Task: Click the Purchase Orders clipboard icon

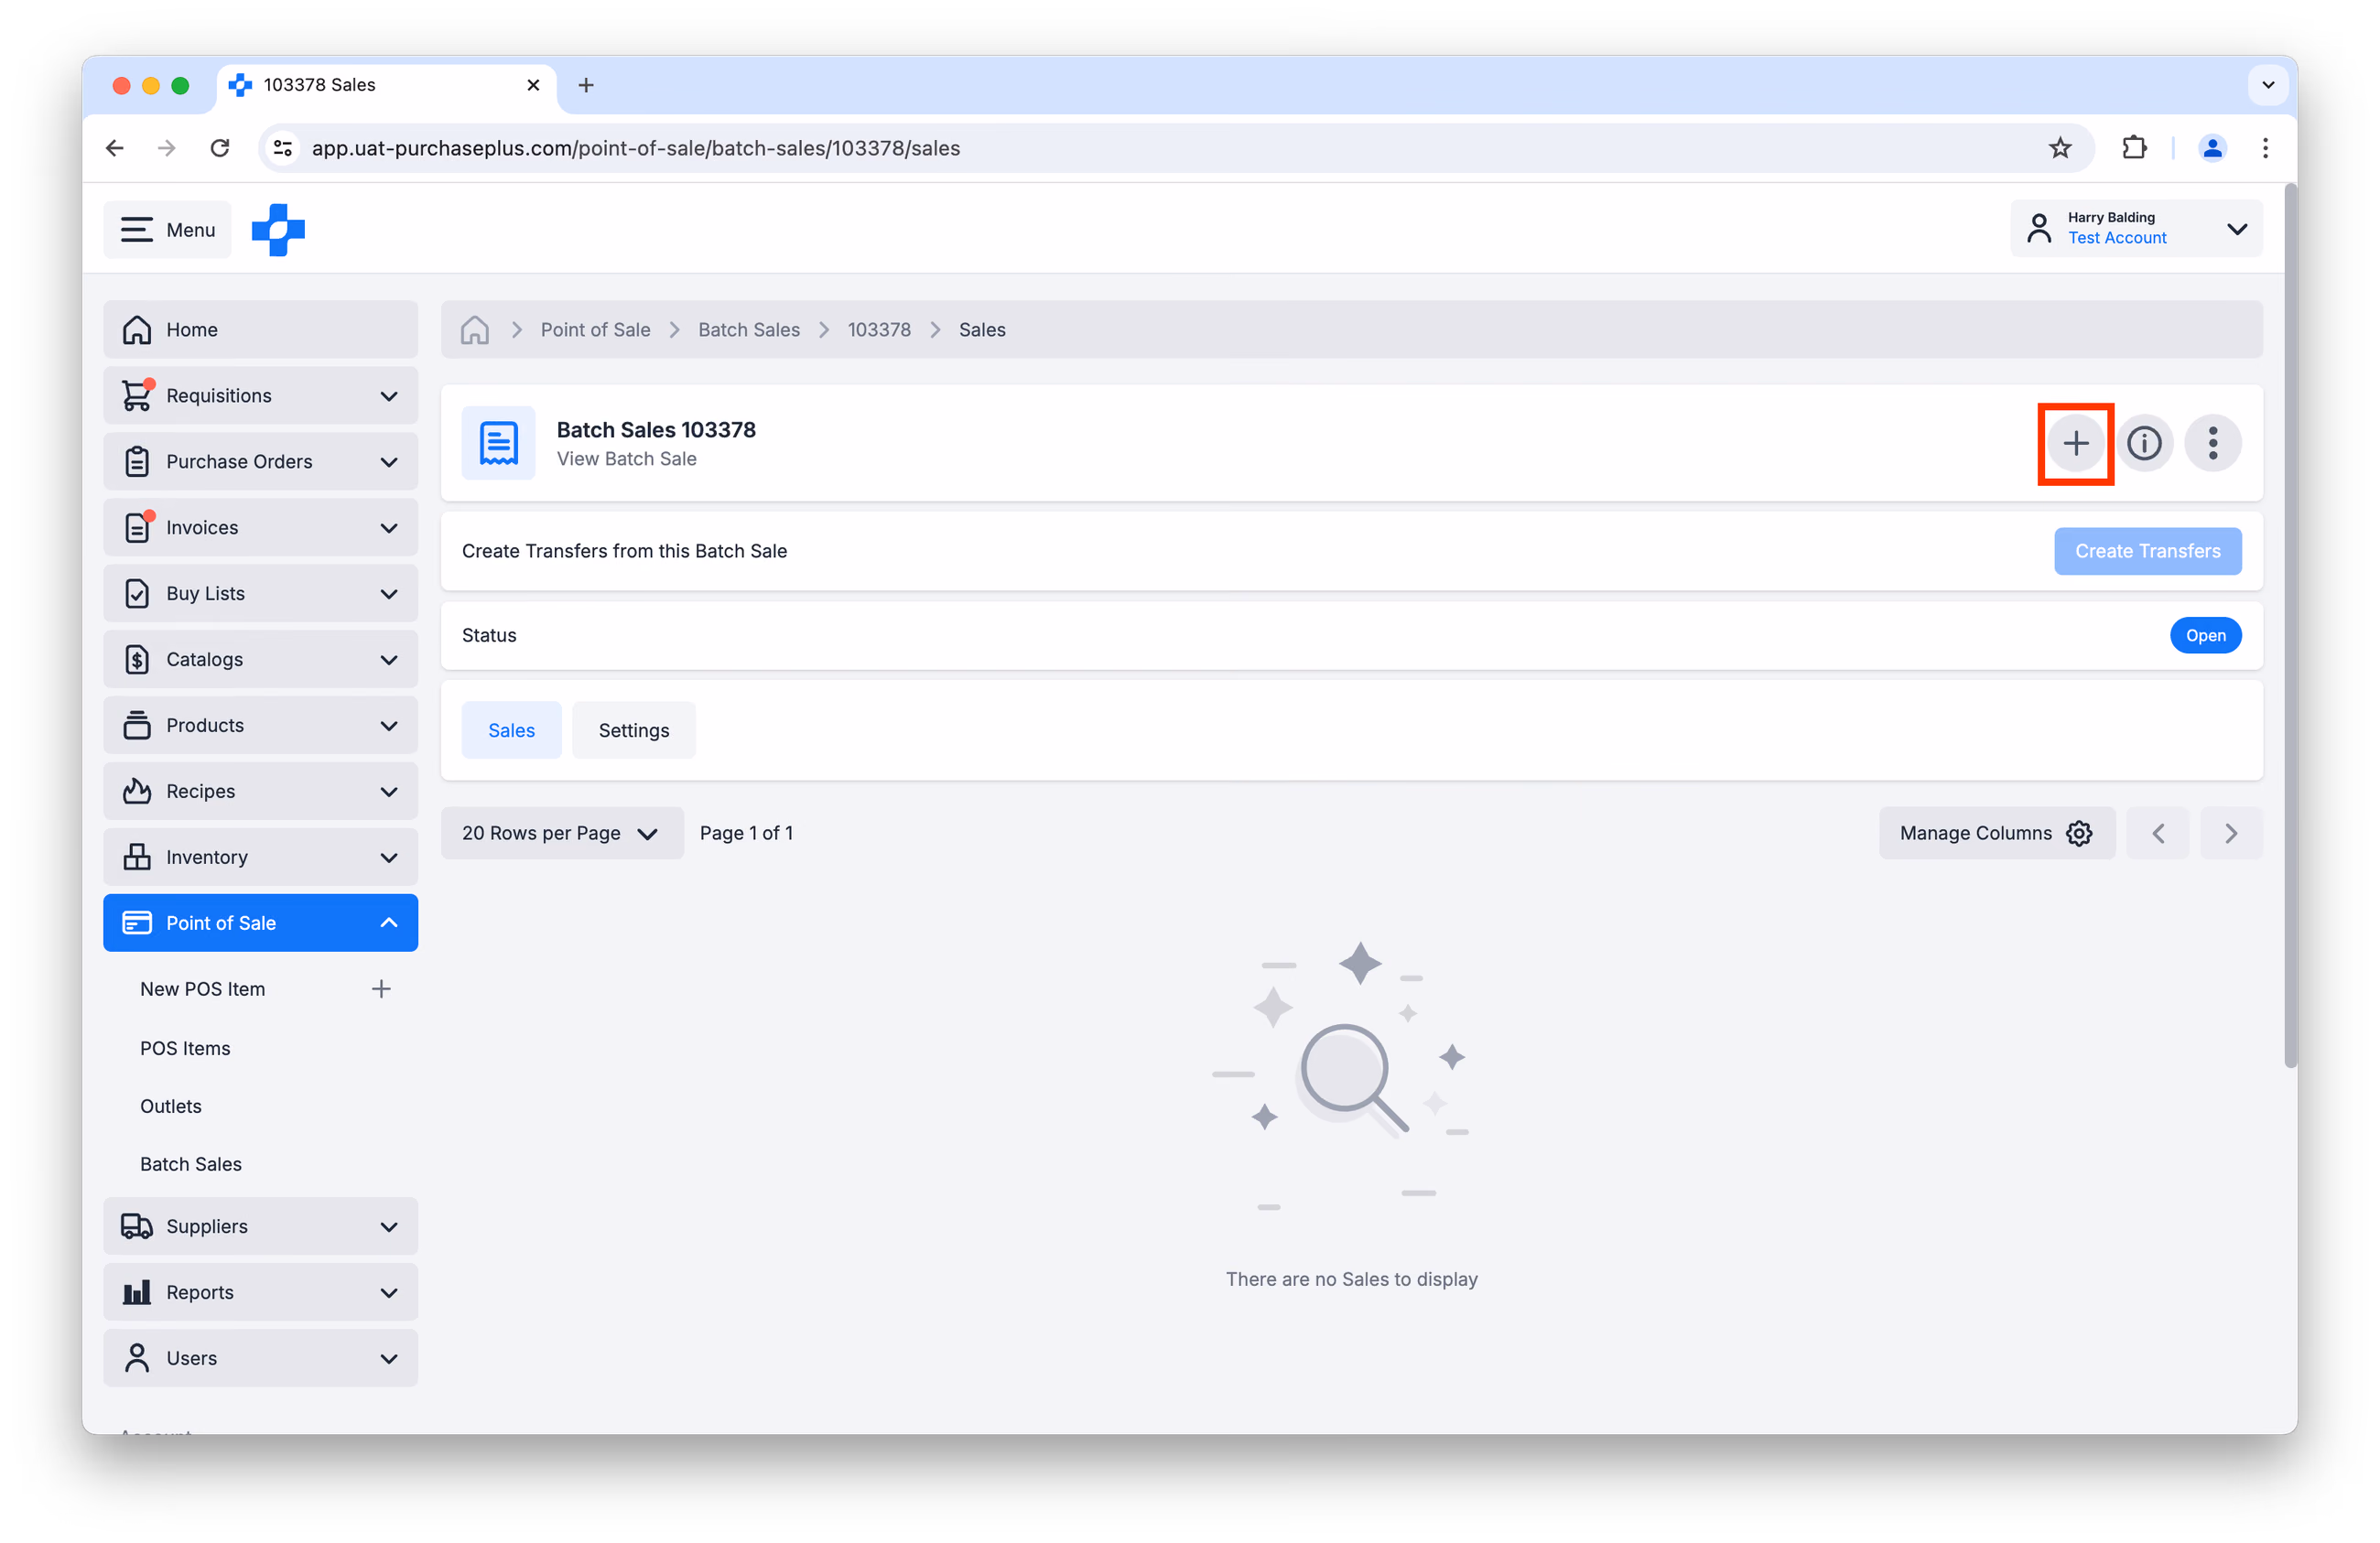Action: click(x=137, y=462)
